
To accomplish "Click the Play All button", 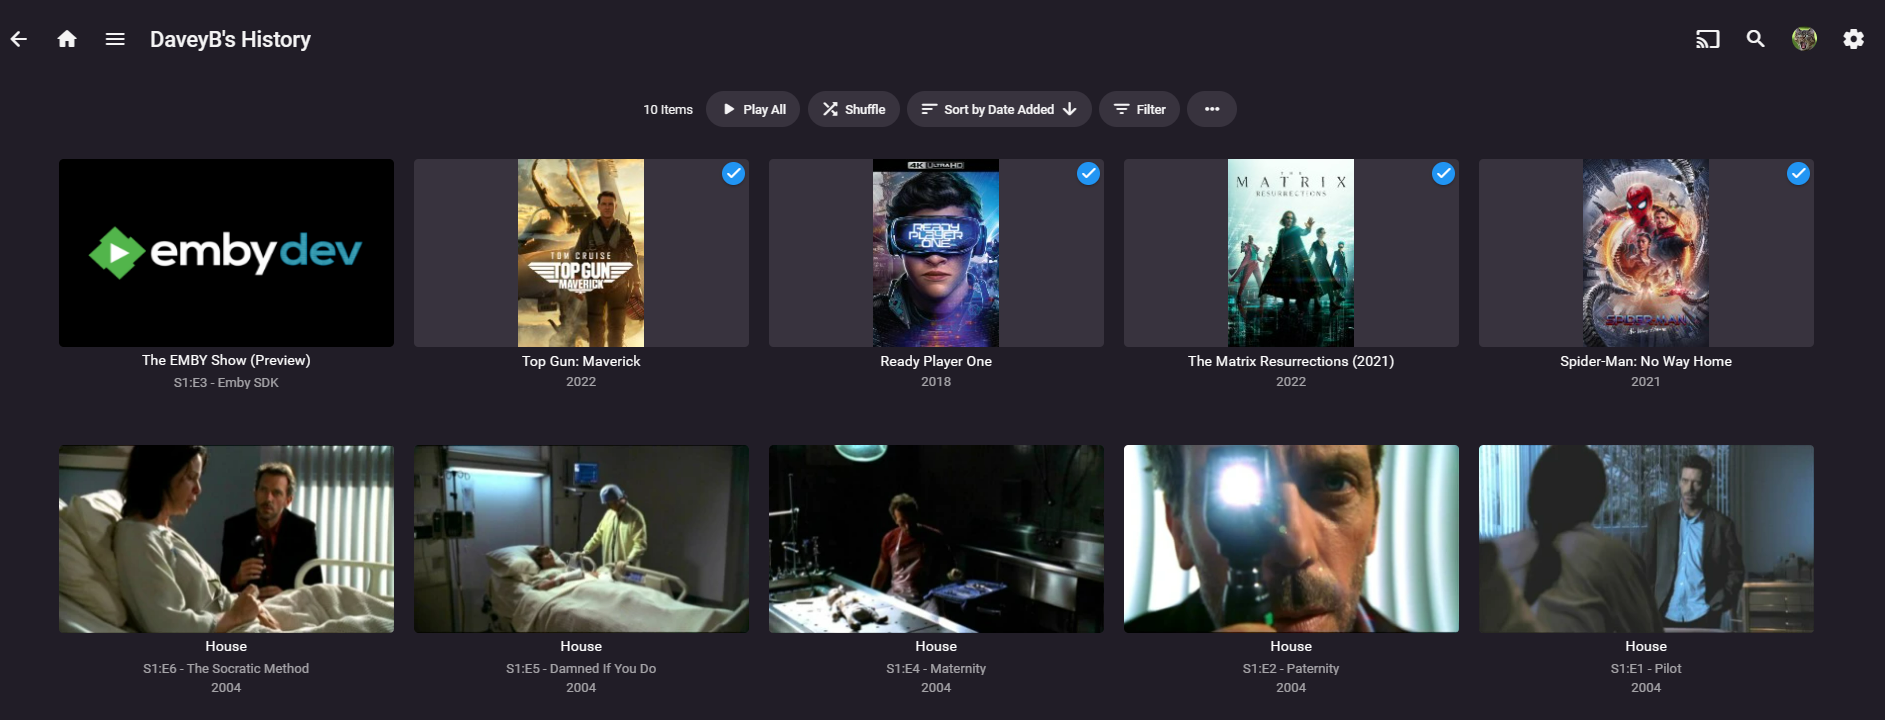I will click(x=753, y=109).
